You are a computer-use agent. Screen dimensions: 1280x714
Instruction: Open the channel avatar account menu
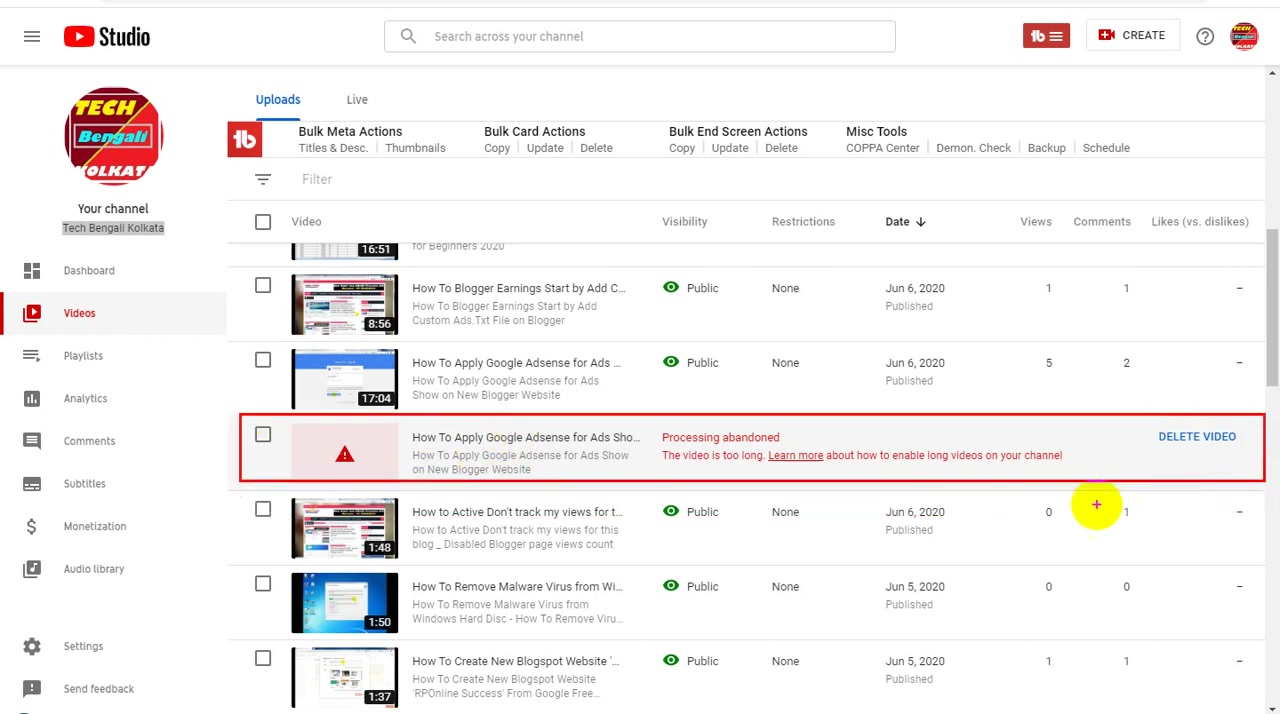(1244, 36)
